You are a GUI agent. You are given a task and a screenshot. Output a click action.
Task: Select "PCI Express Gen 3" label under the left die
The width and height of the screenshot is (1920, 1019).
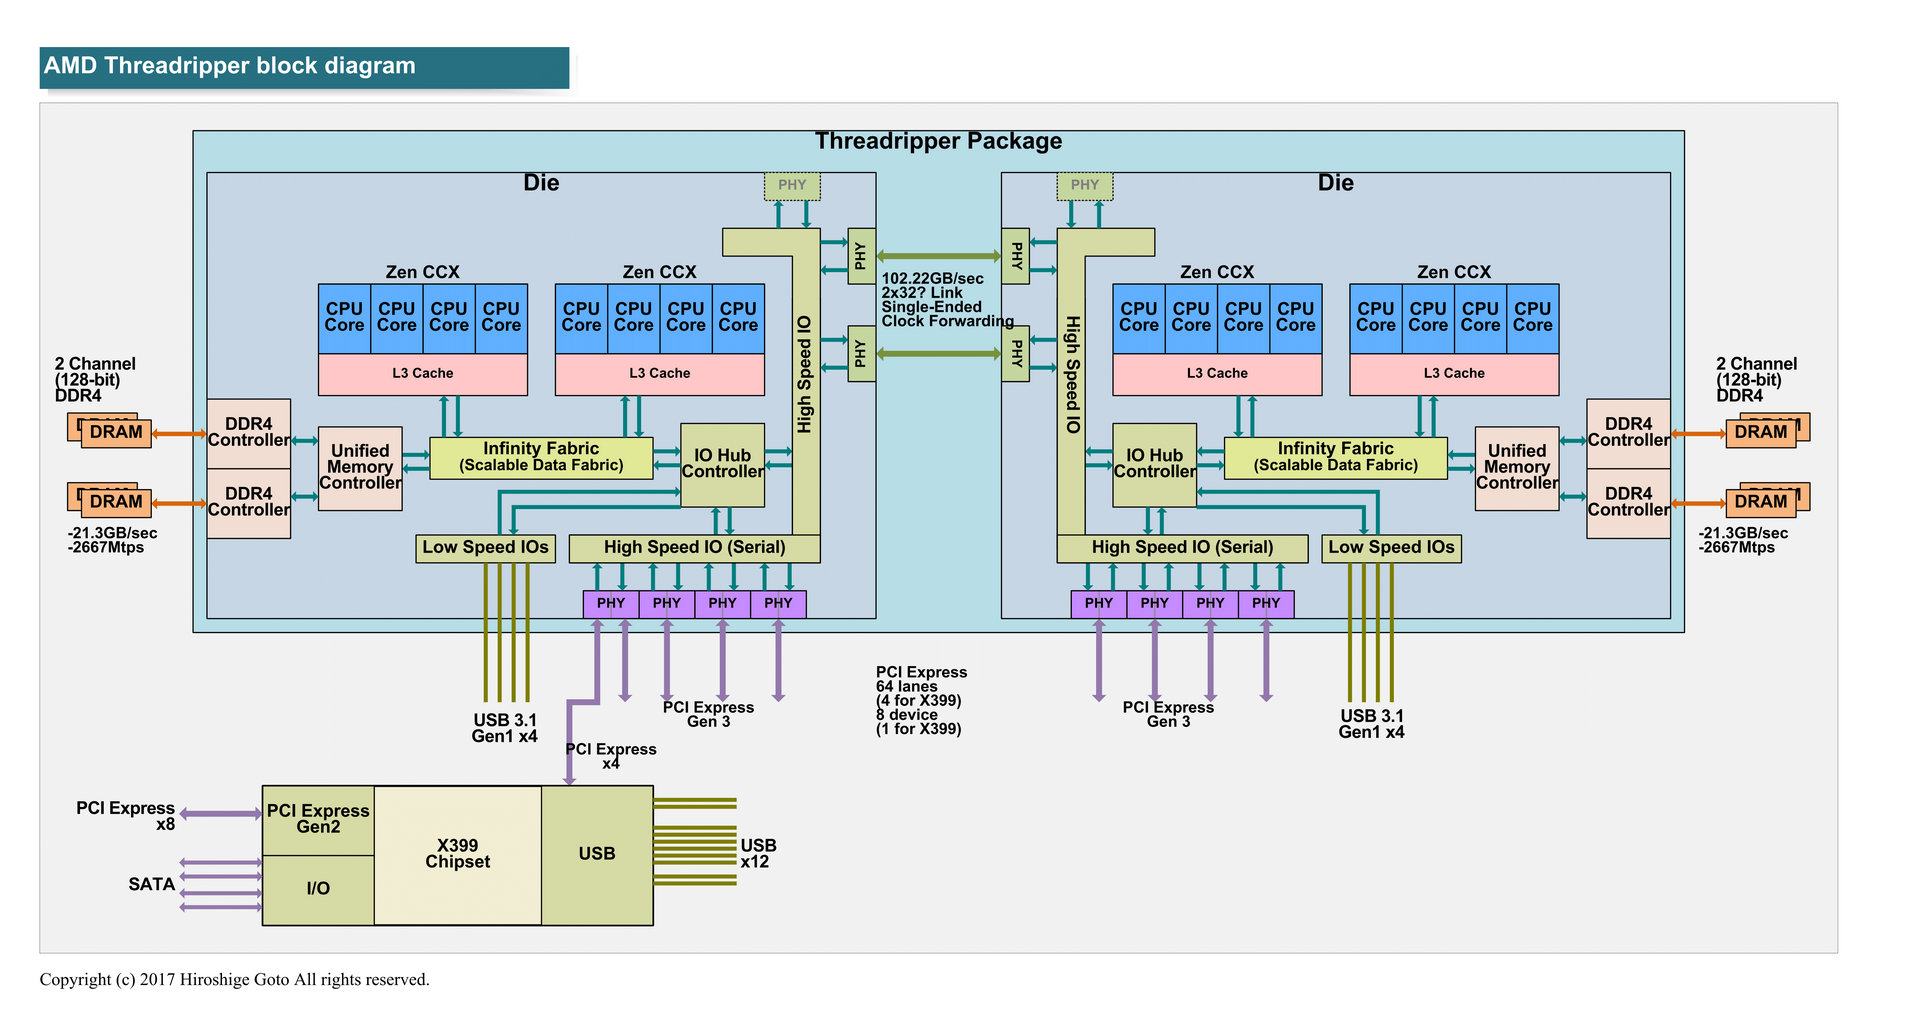tap(708, 714)
